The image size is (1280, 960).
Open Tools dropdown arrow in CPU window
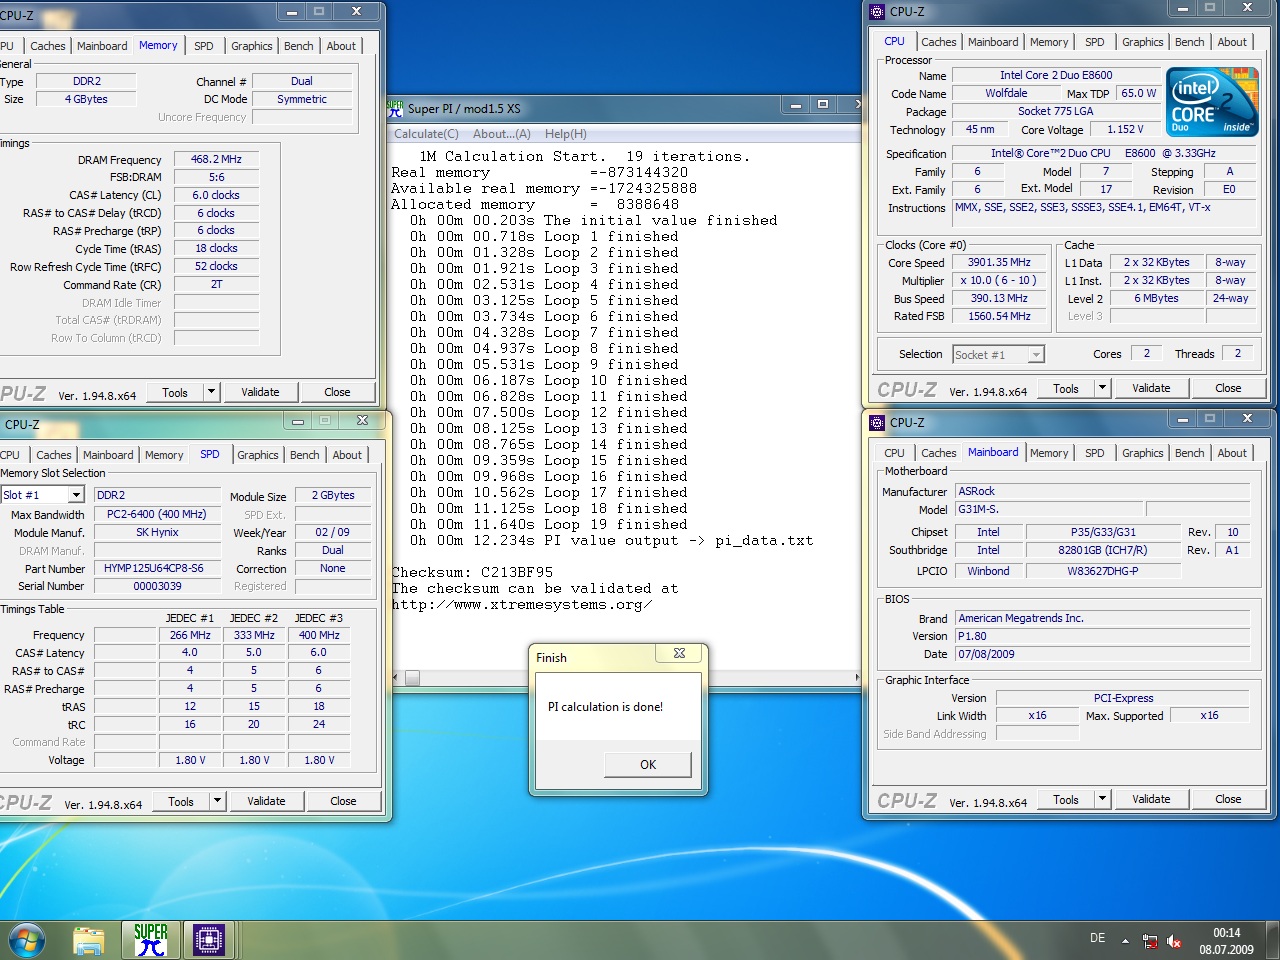tap(1103, 388)
